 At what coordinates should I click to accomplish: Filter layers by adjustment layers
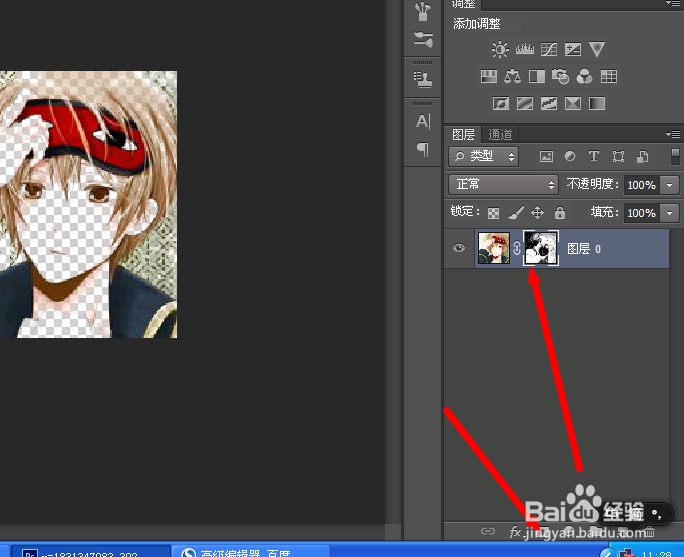[570, 156]
